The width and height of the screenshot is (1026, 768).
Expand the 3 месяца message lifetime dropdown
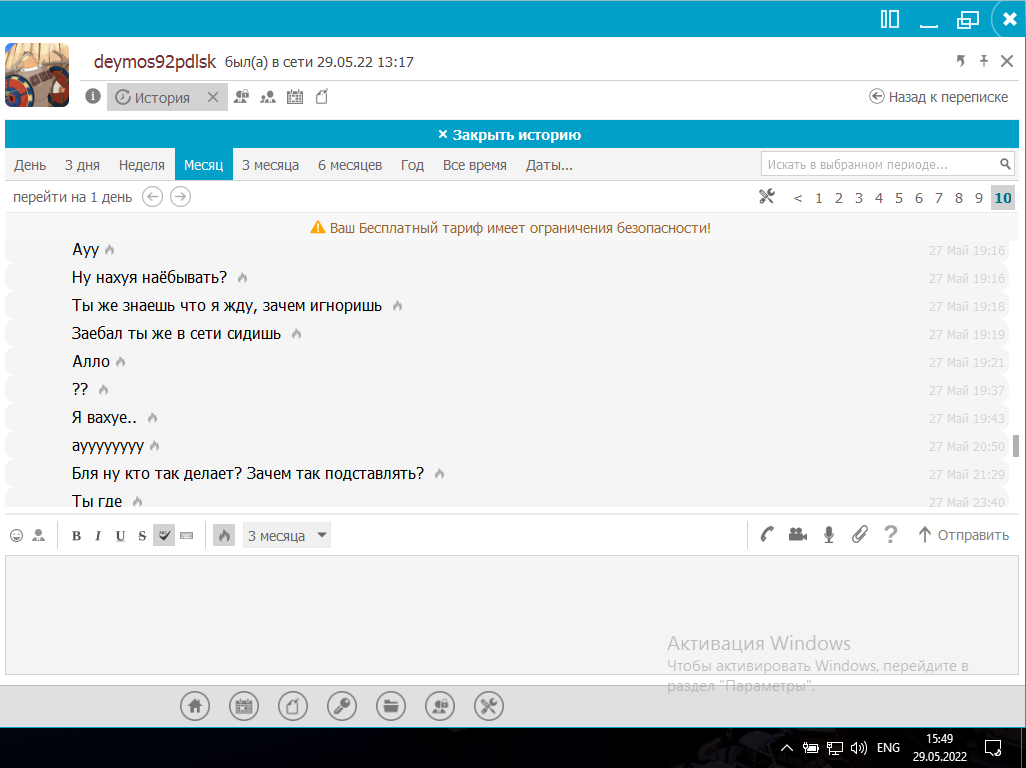[287, 535]
